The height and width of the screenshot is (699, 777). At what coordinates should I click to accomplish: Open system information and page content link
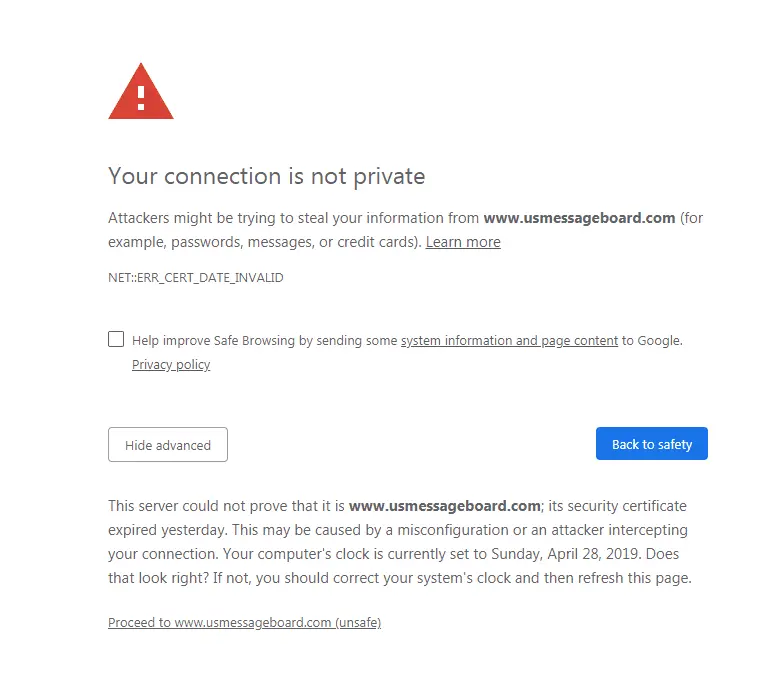pyautogui.click(x=509, y=341)
